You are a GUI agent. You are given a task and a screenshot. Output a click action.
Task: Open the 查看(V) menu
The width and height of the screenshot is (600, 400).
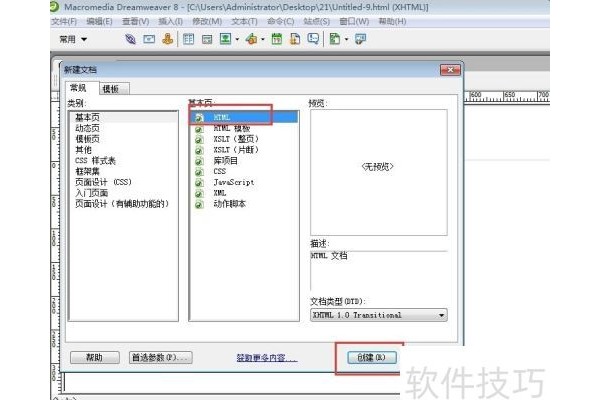coord(135,21)
